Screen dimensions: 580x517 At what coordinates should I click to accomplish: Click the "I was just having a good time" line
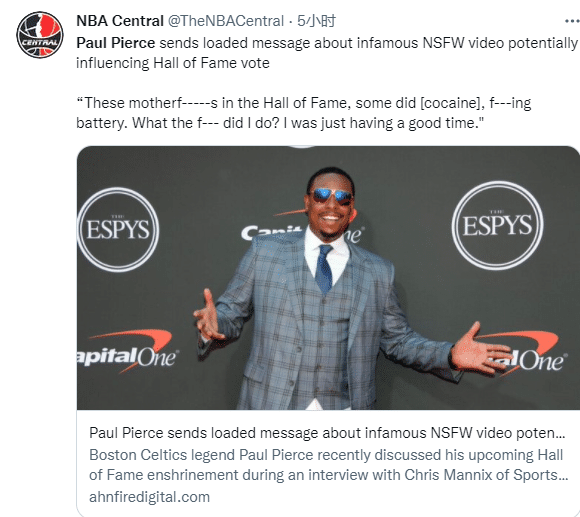[x=384, y=123]
